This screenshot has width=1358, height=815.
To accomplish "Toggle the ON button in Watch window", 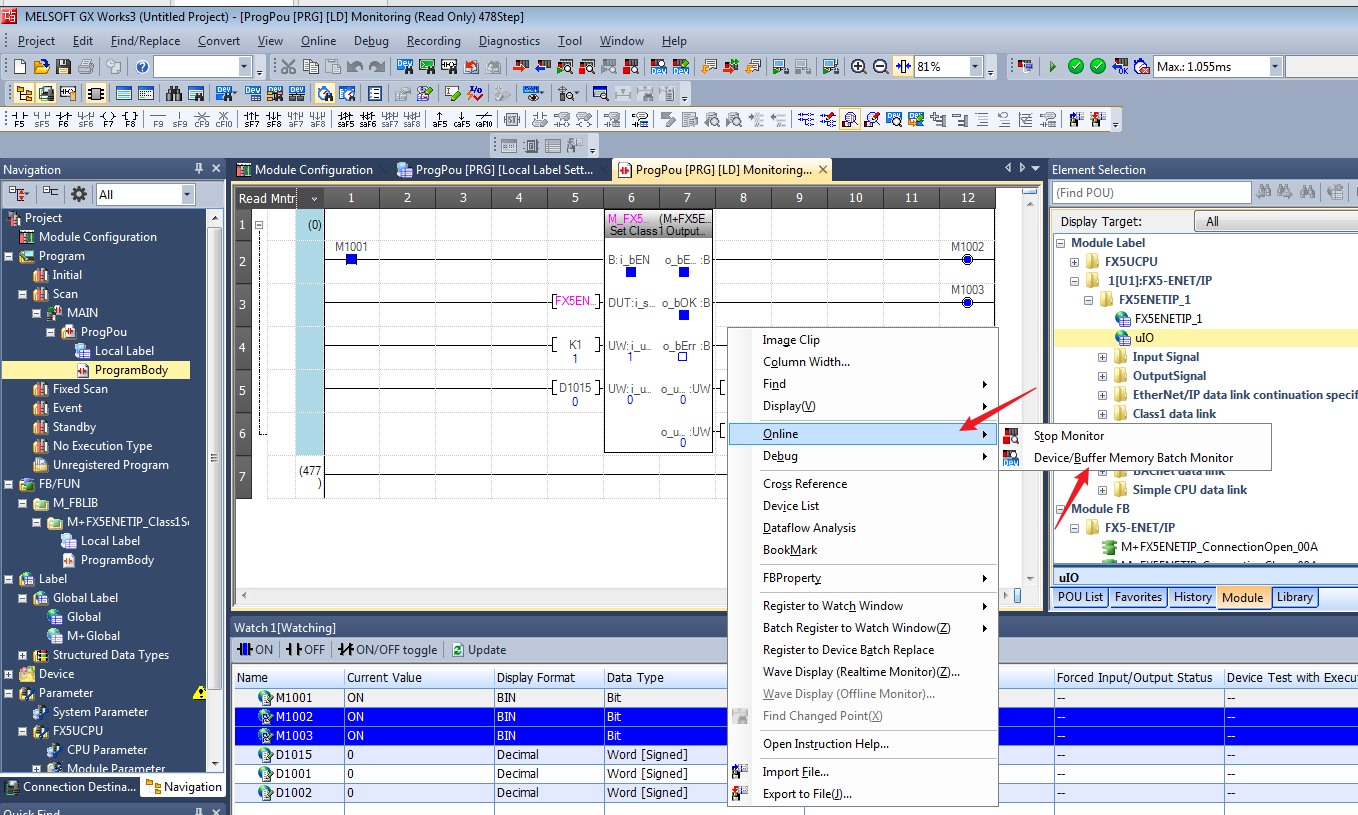I will click(x=256, y=650).
